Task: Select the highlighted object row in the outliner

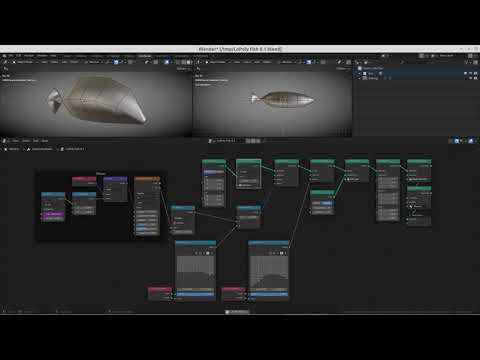Action: pyautogui.click(x=417, y=73)
